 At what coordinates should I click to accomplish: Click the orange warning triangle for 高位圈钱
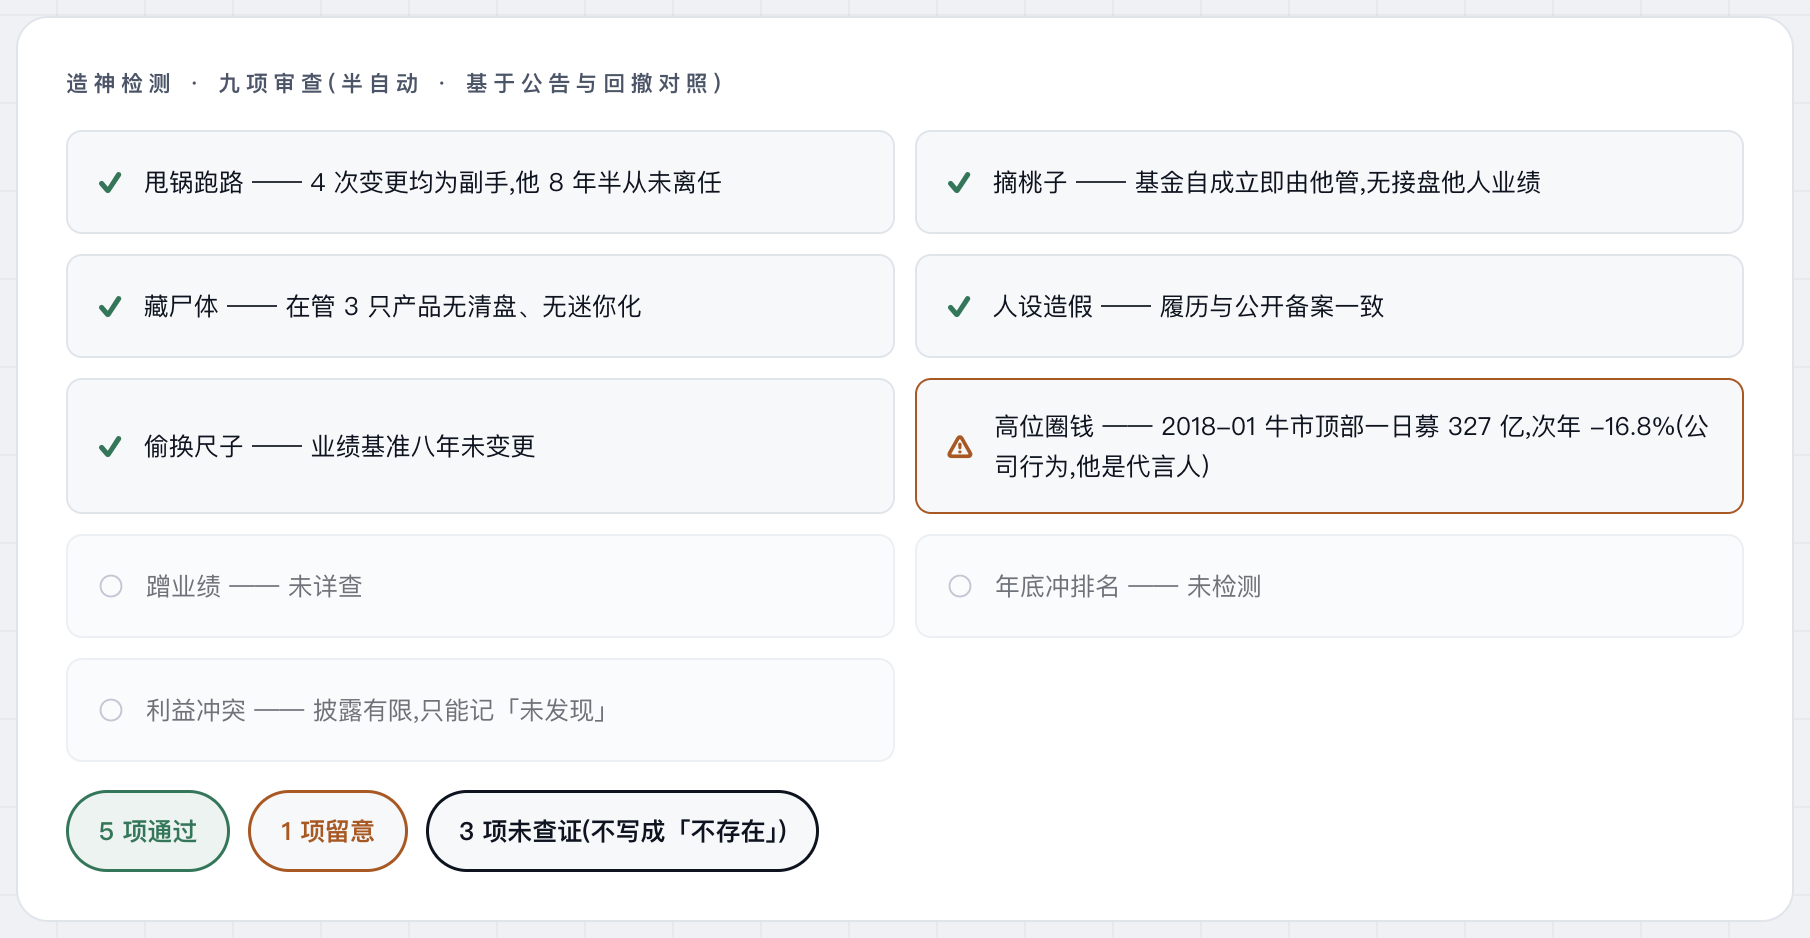(x=960, y=447)
